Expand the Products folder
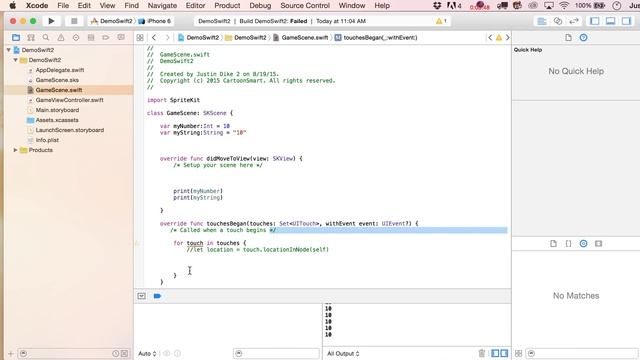 pyautogui.click(x=16, y=150)
